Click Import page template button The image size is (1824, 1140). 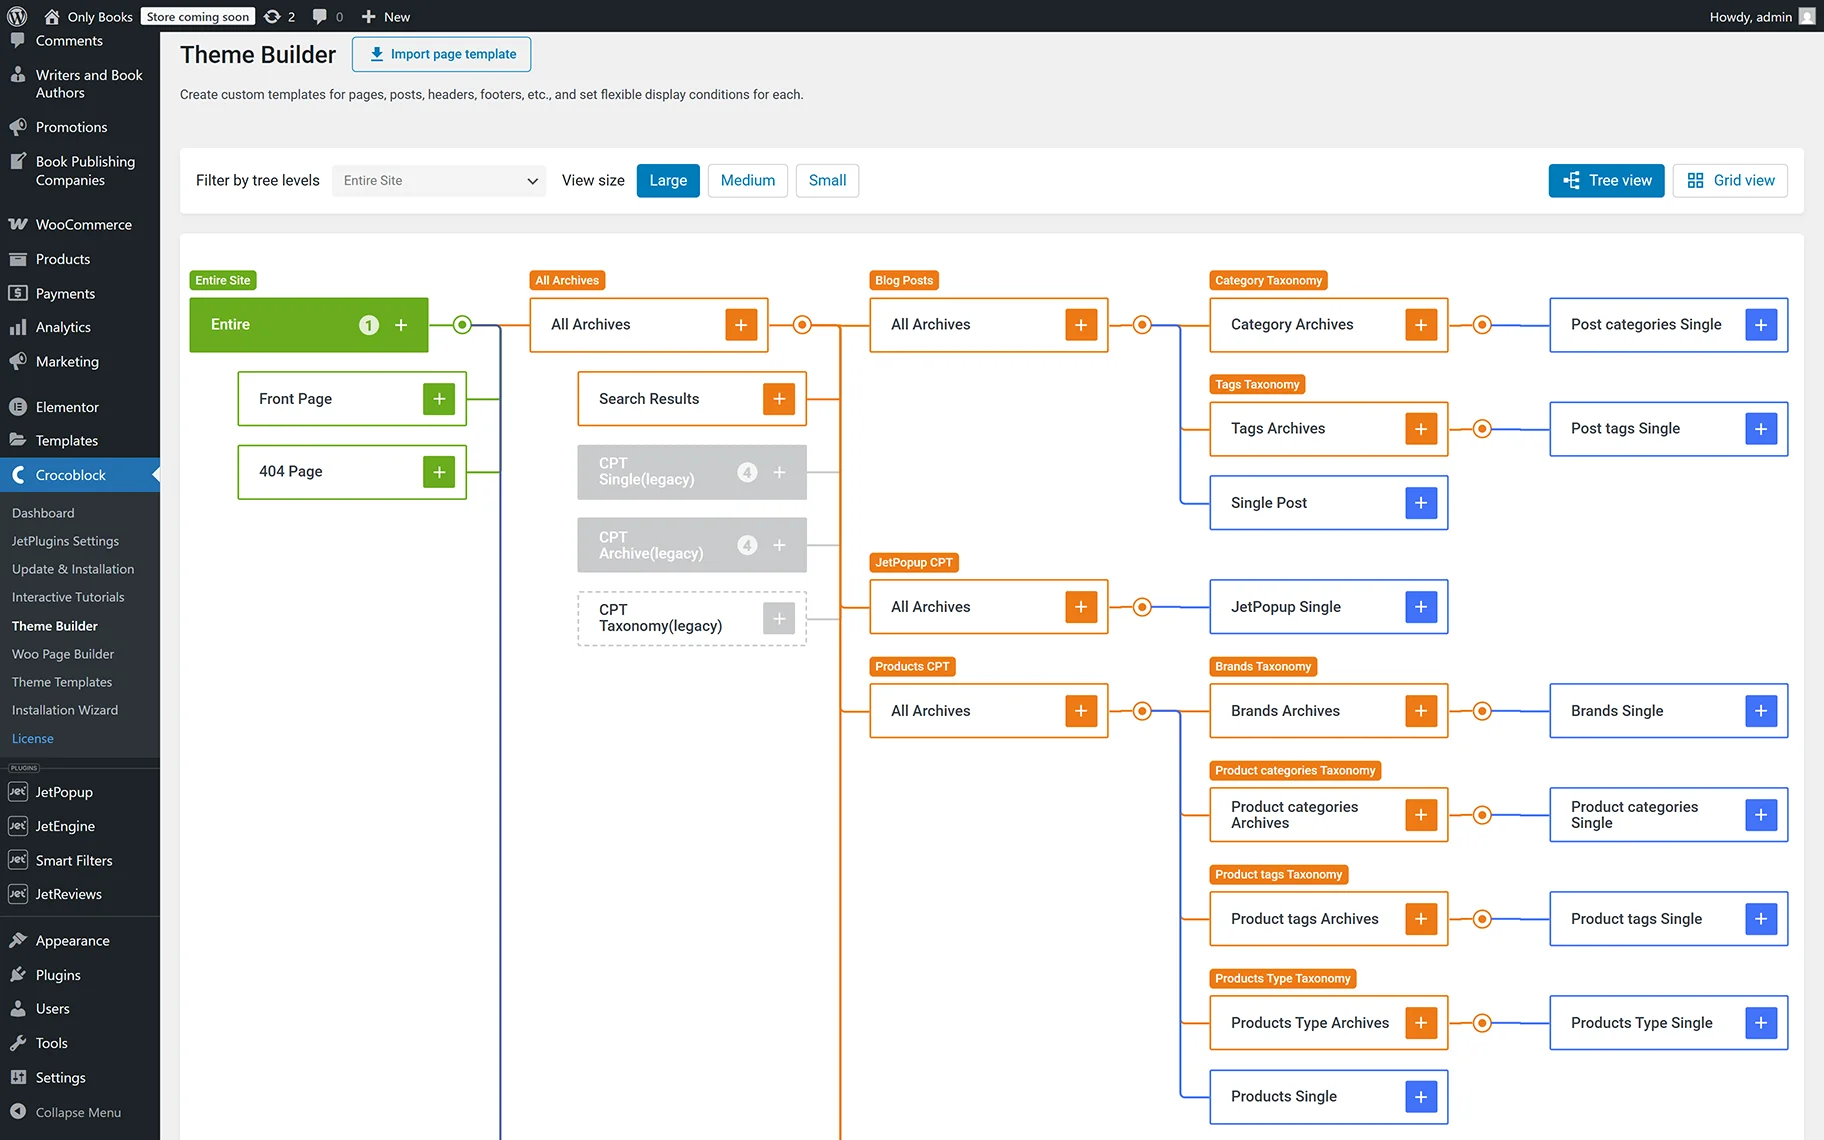pyautogui.click(x=441, y=54)
